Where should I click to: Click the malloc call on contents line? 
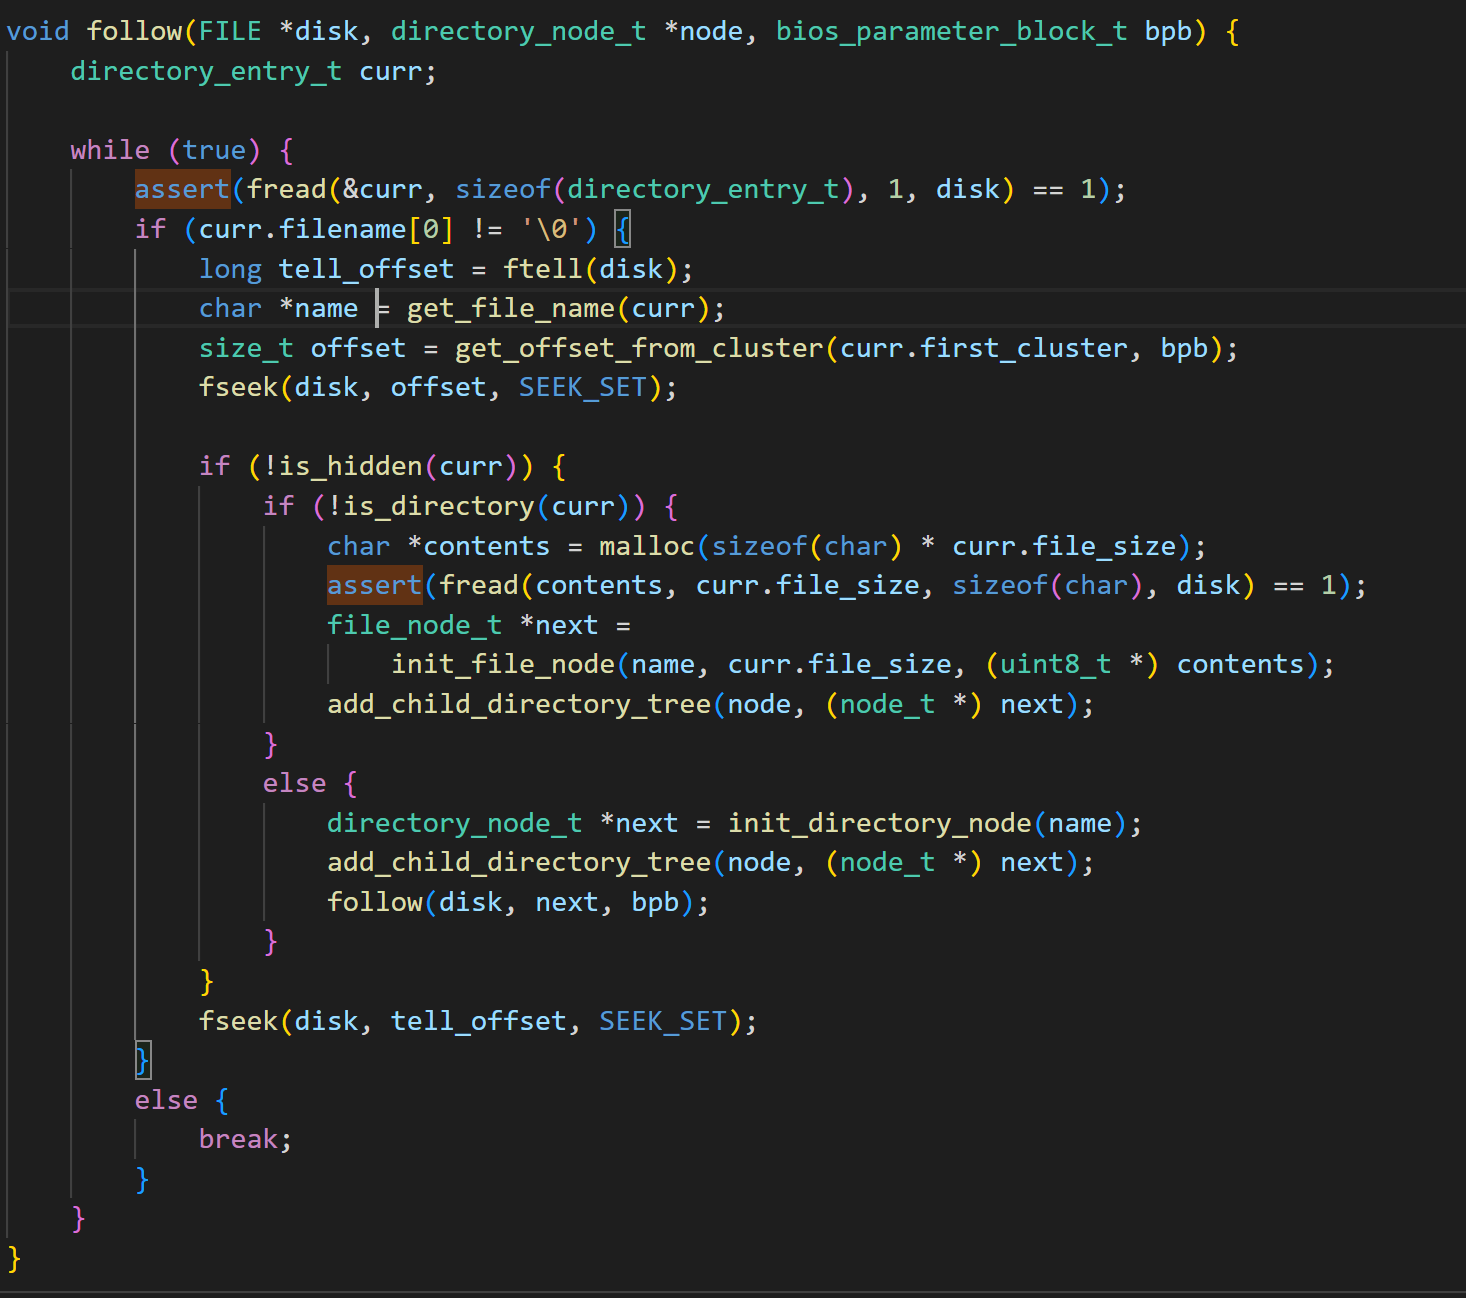[646, 547]
